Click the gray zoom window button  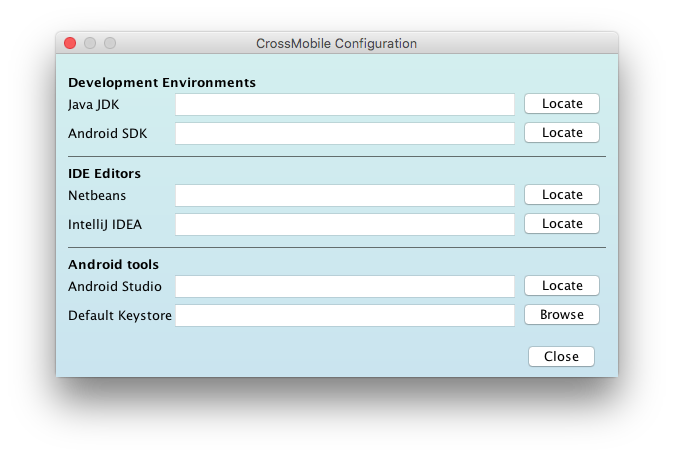pyautogui.click(x=110, y=43)
